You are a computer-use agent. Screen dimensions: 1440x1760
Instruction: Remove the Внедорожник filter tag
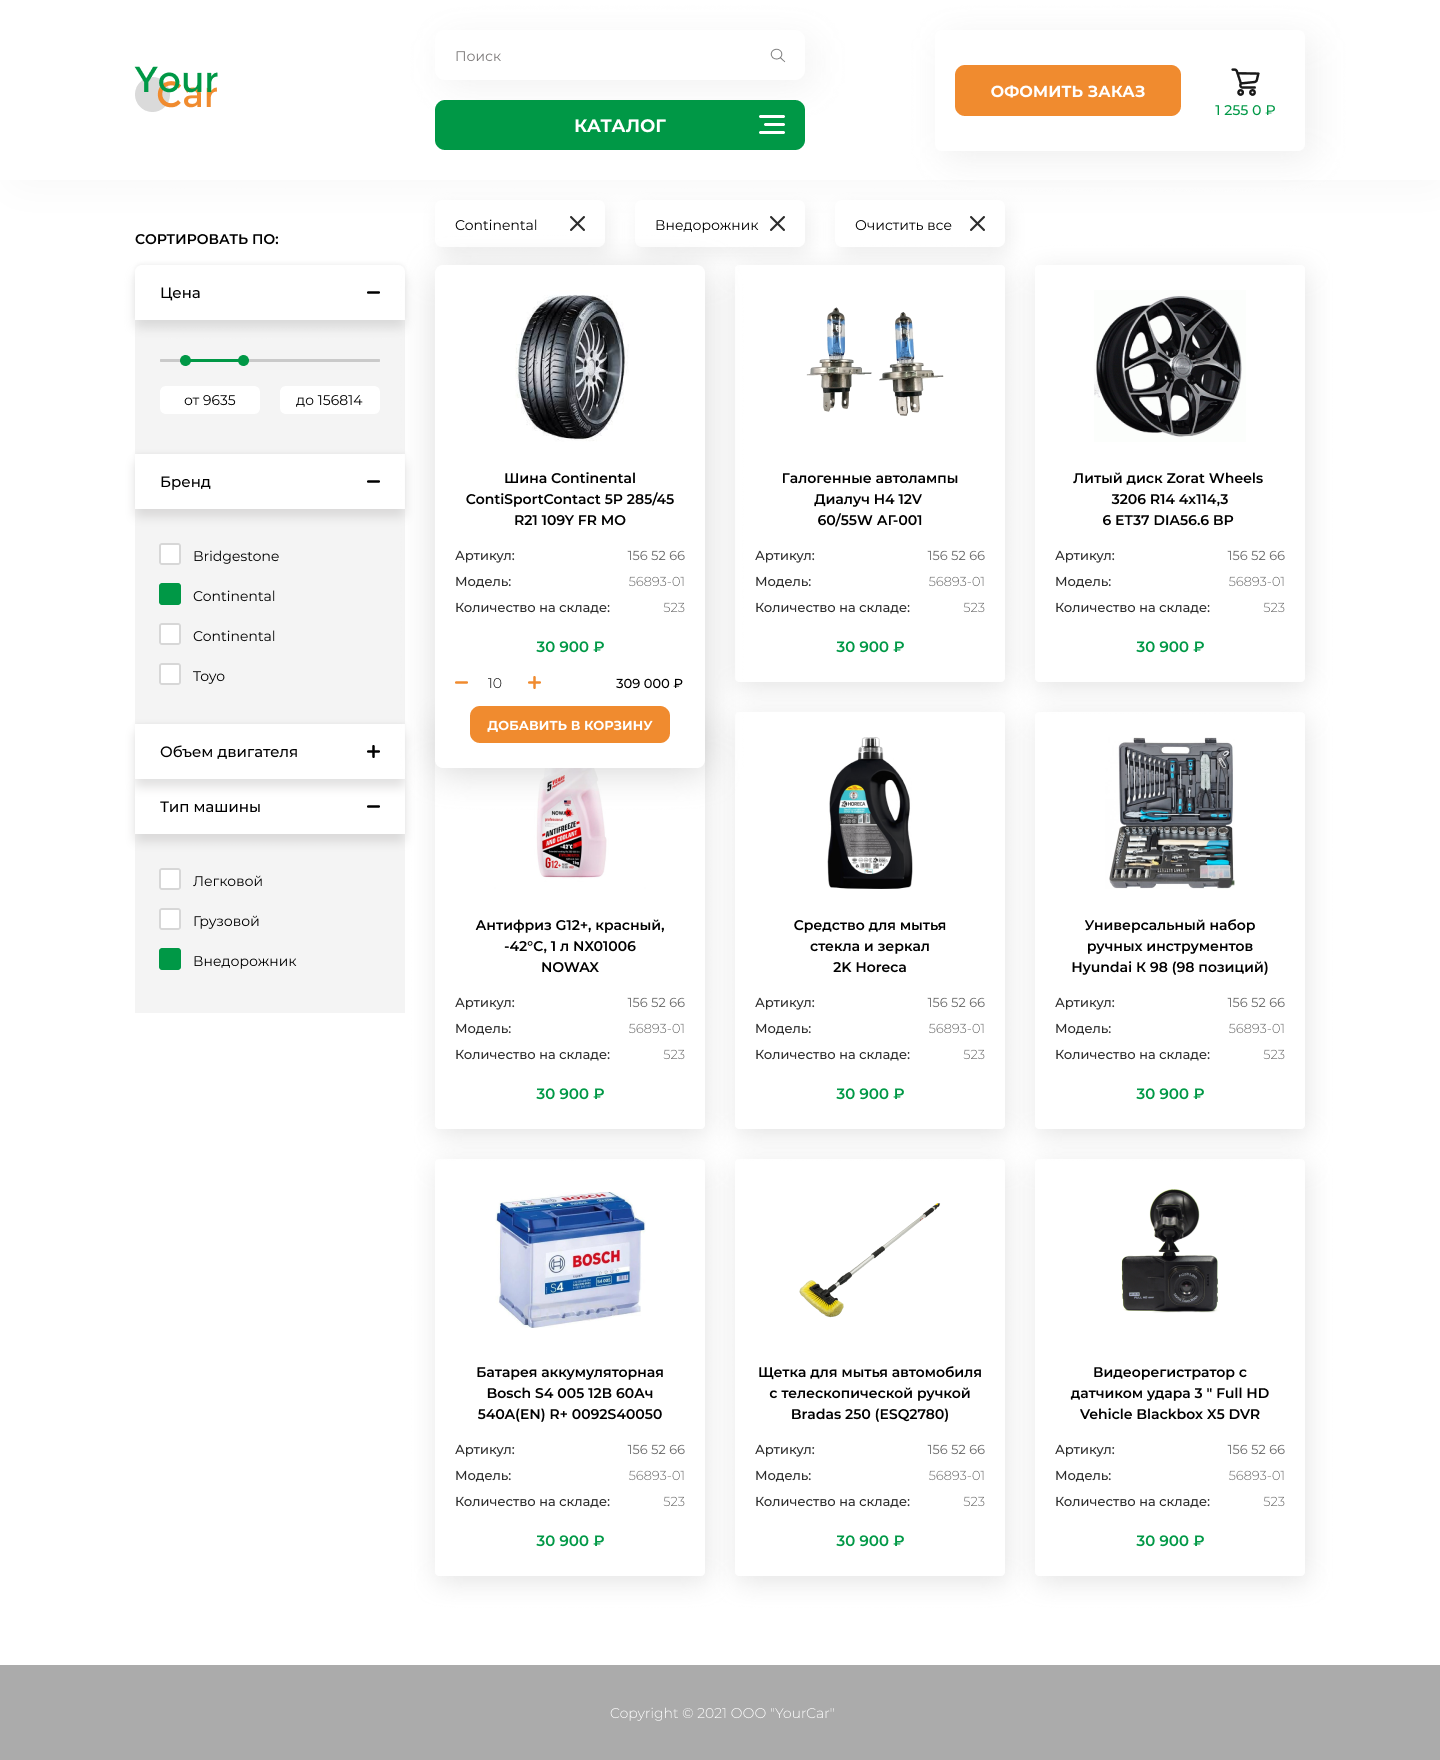pos(778,224)
